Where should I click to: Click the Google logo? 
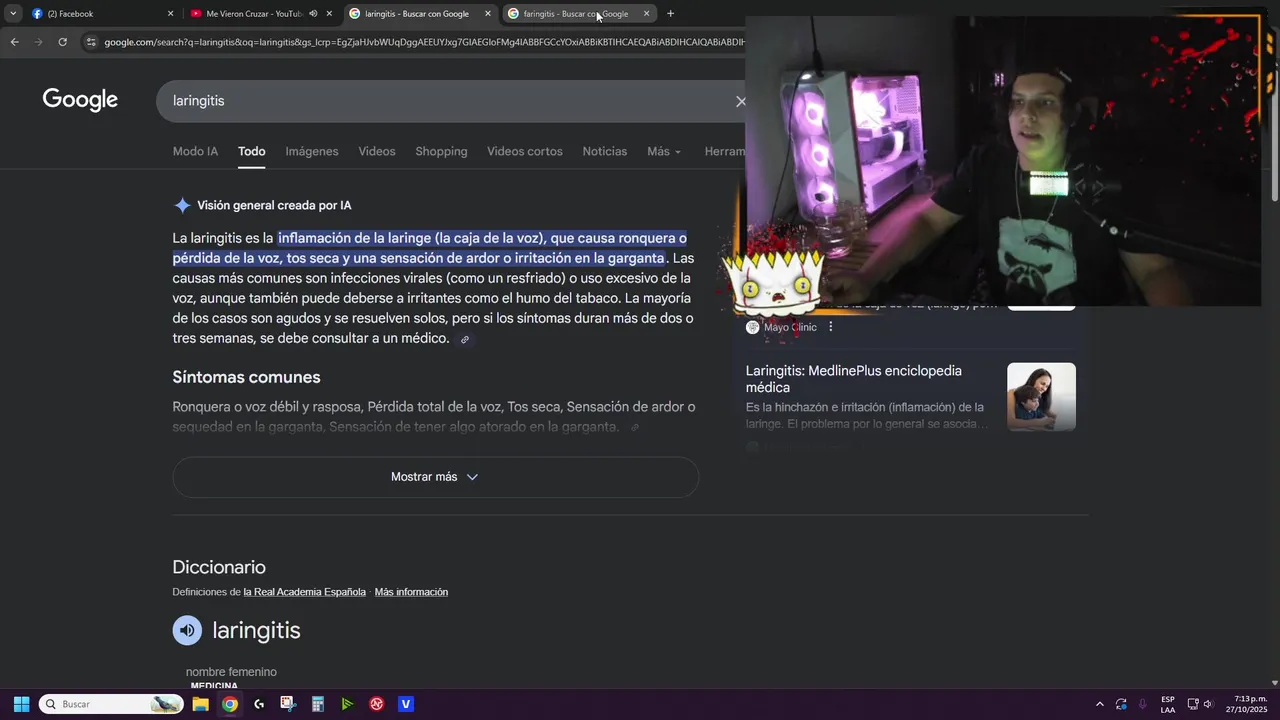pyautogui.click(x=80, y=100)
